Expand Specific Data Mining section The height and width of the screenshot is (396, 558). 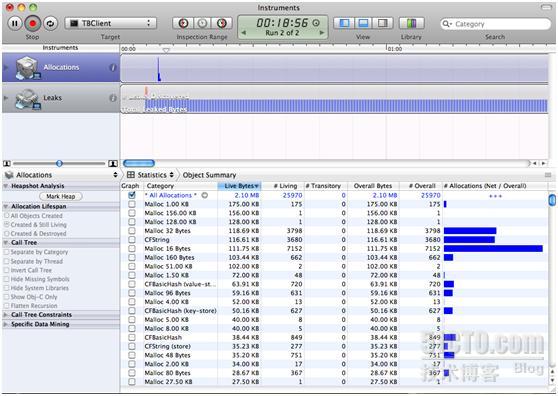tap(6, 324)
